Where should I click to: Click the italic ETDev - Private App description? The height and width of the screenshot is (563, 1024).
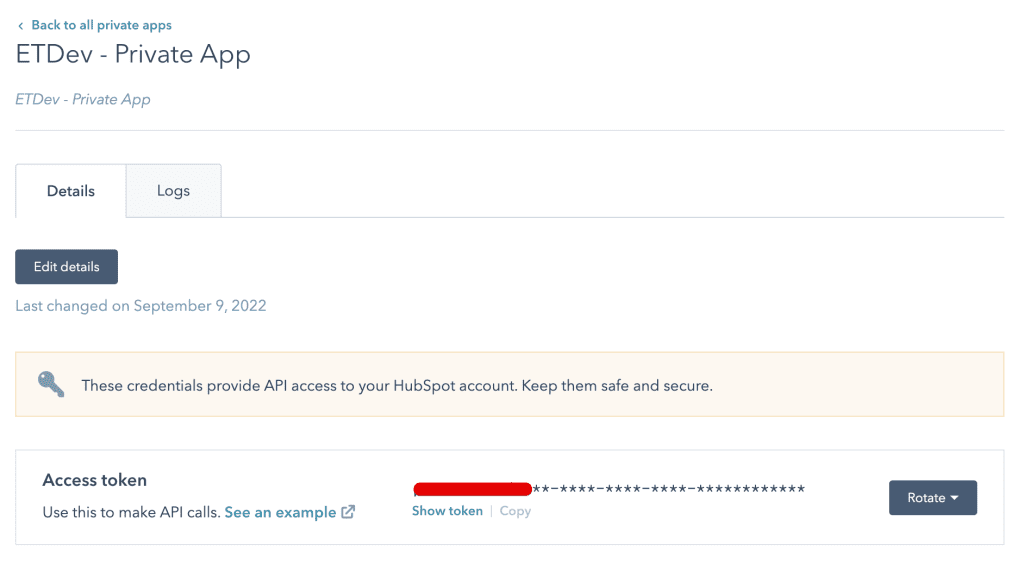point(83,100)
